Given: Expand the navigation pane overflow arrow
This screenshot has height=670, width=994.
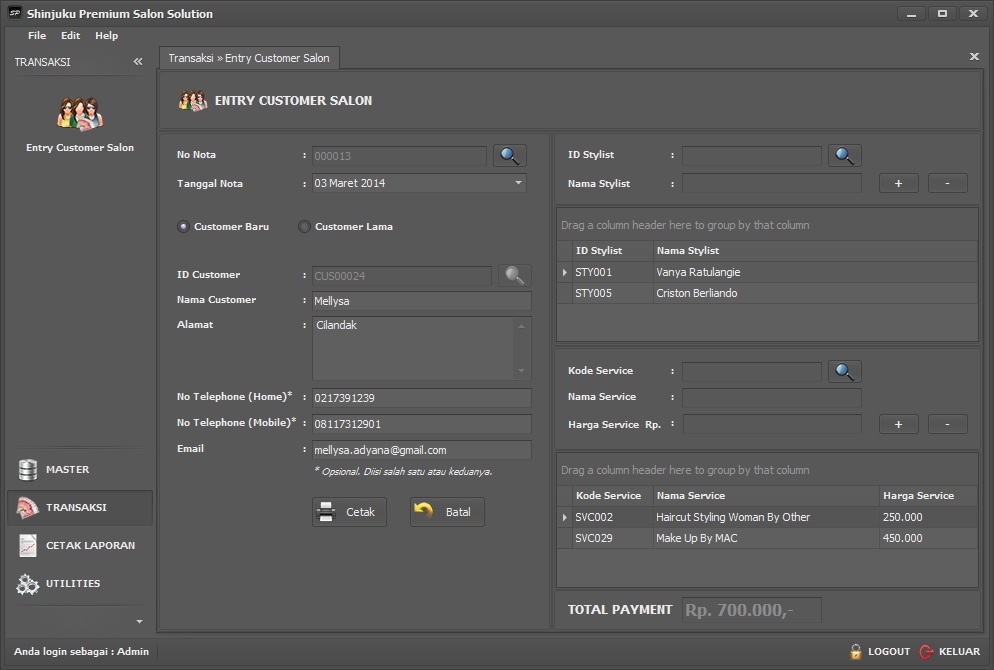Looking at the screenshot, I should pos(139,622).
